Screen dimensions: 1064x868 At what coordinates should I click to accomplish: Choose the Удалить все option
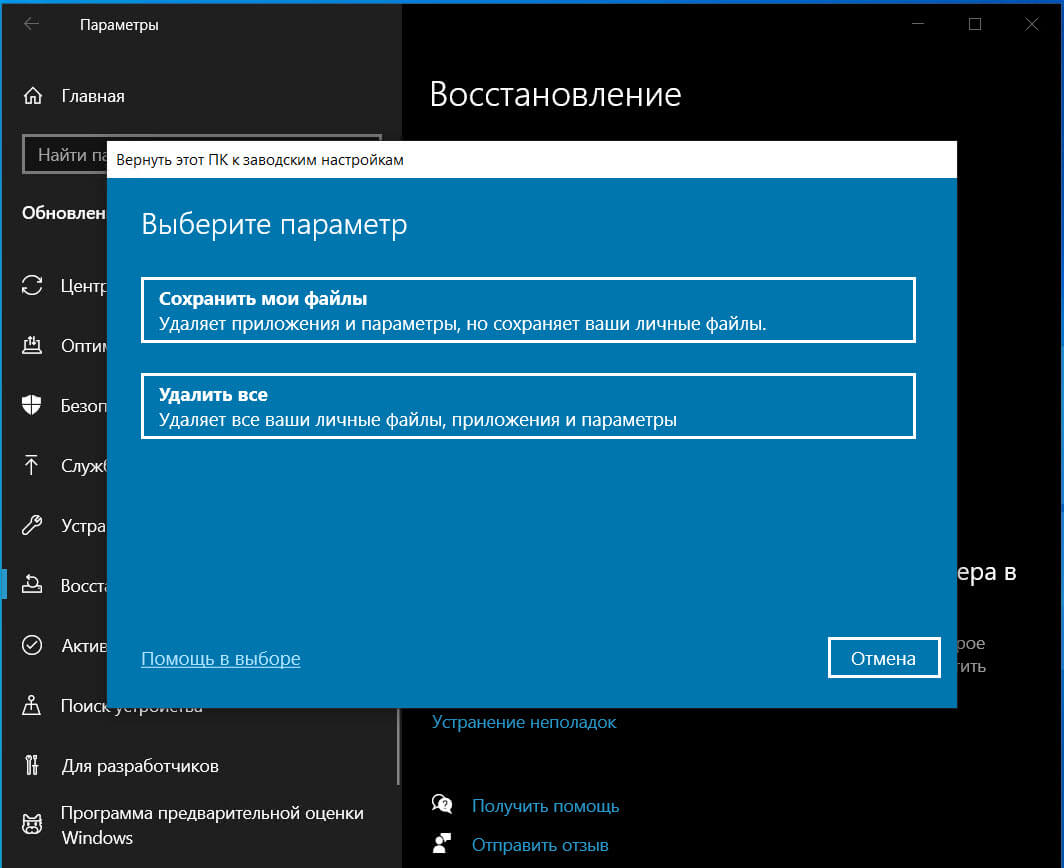coord(528,406)
